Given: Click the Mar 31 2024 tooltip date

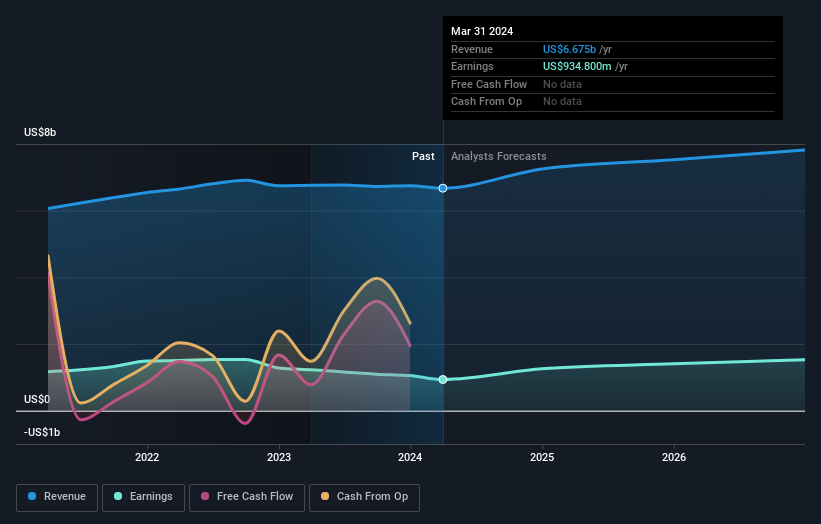Looking at the screenshot, I should (482, 31).
